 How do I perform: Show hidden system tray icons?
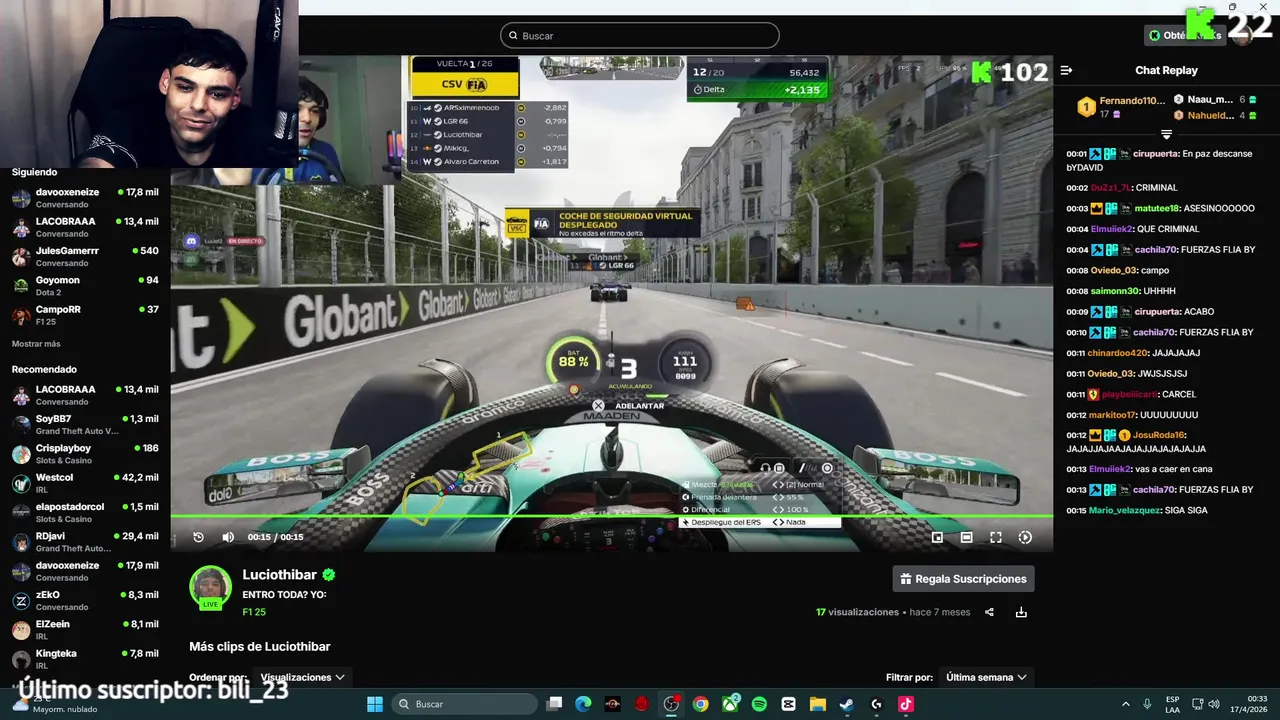click(1125, 704)
